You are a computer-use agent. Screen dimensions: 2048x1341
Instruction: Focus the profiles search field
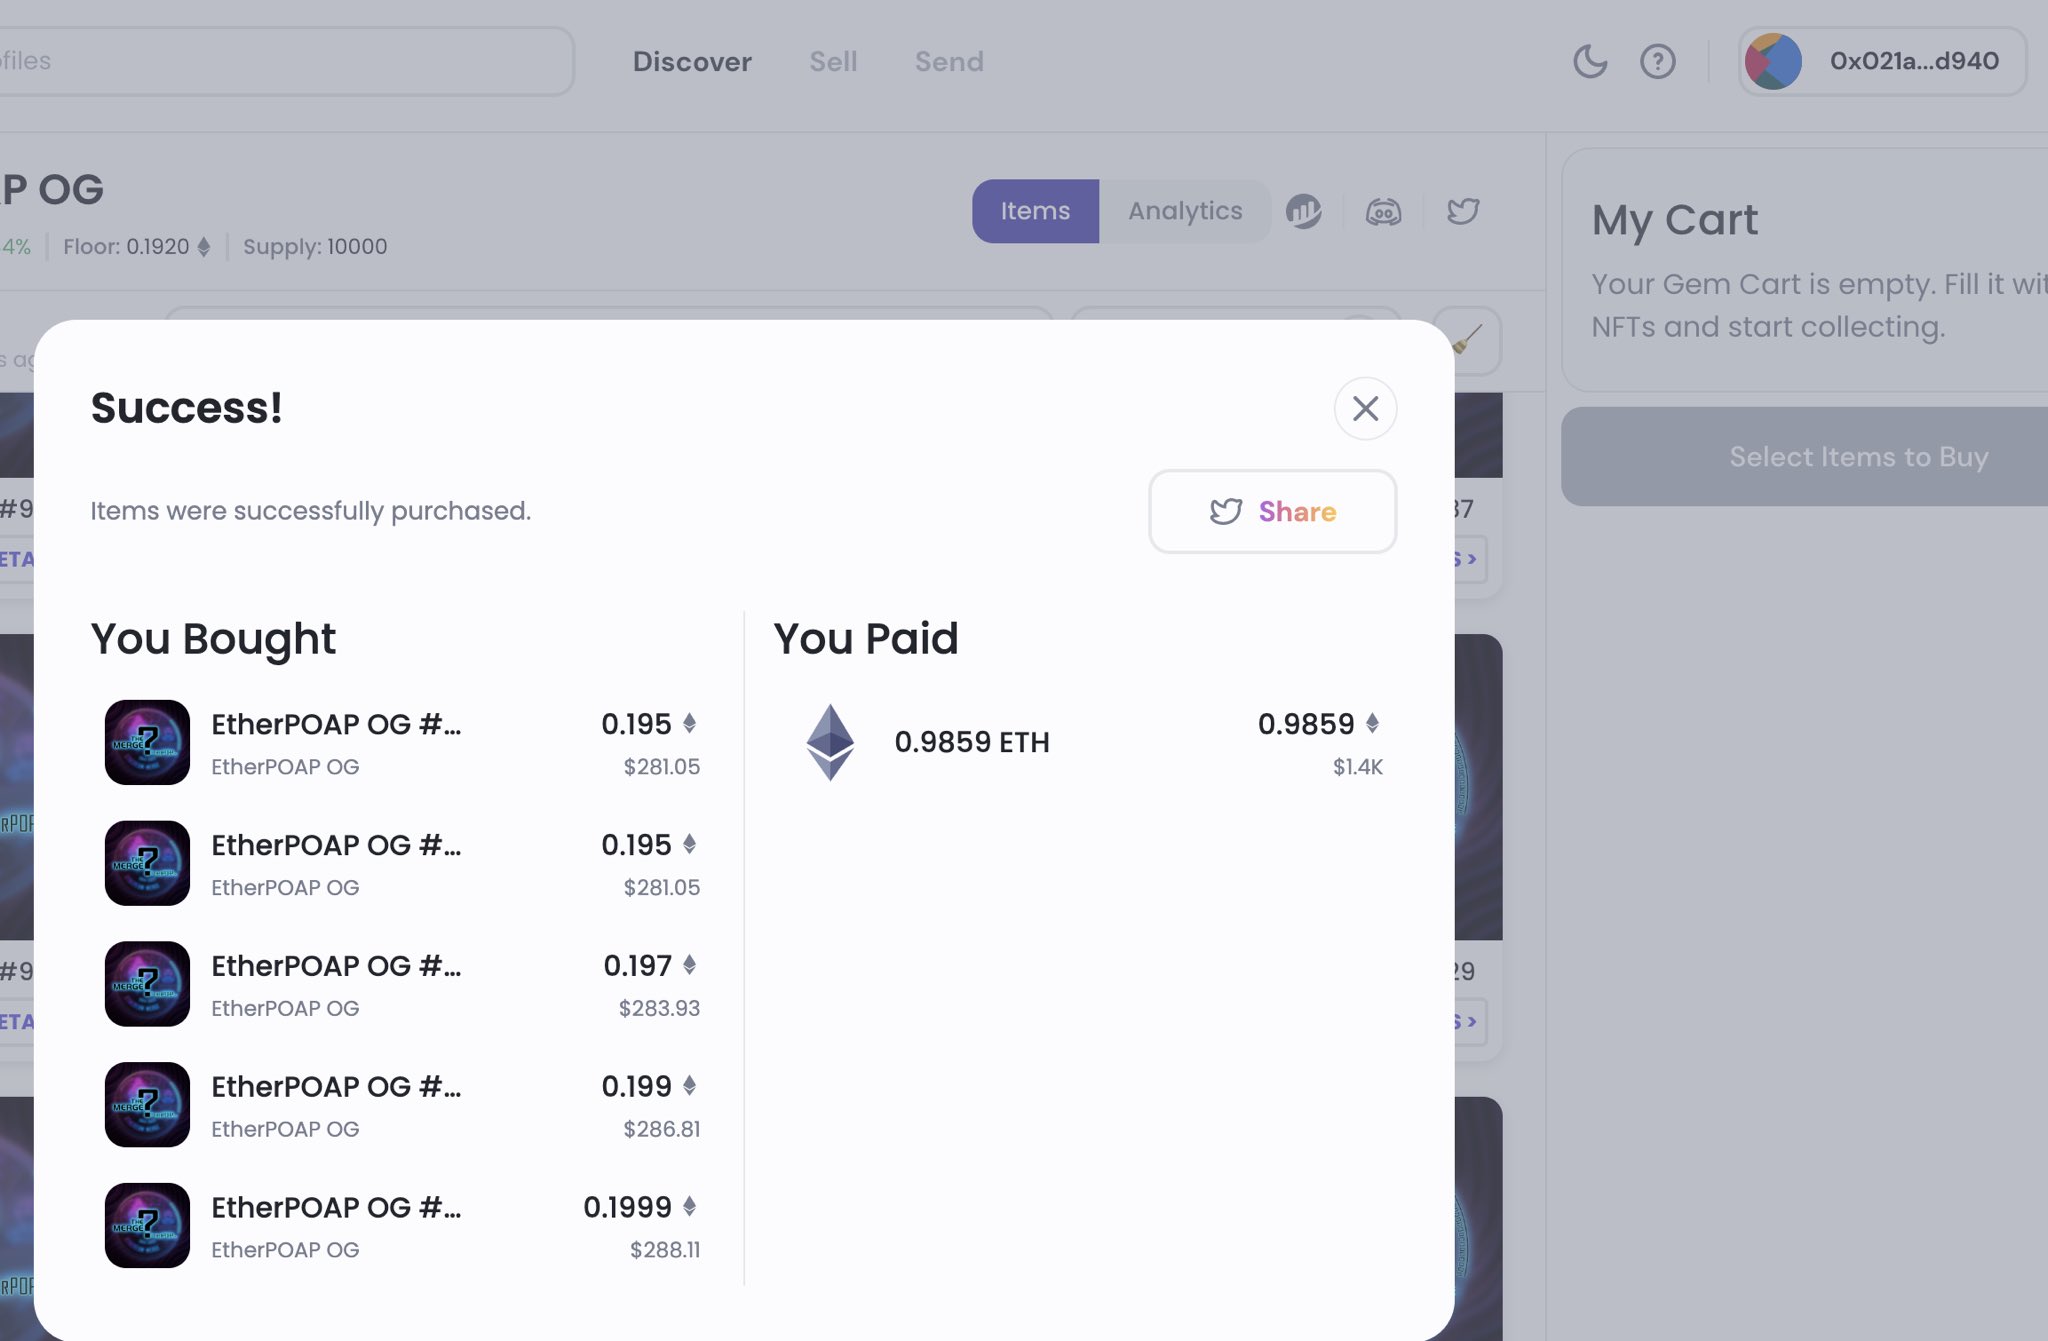[280, 62]
